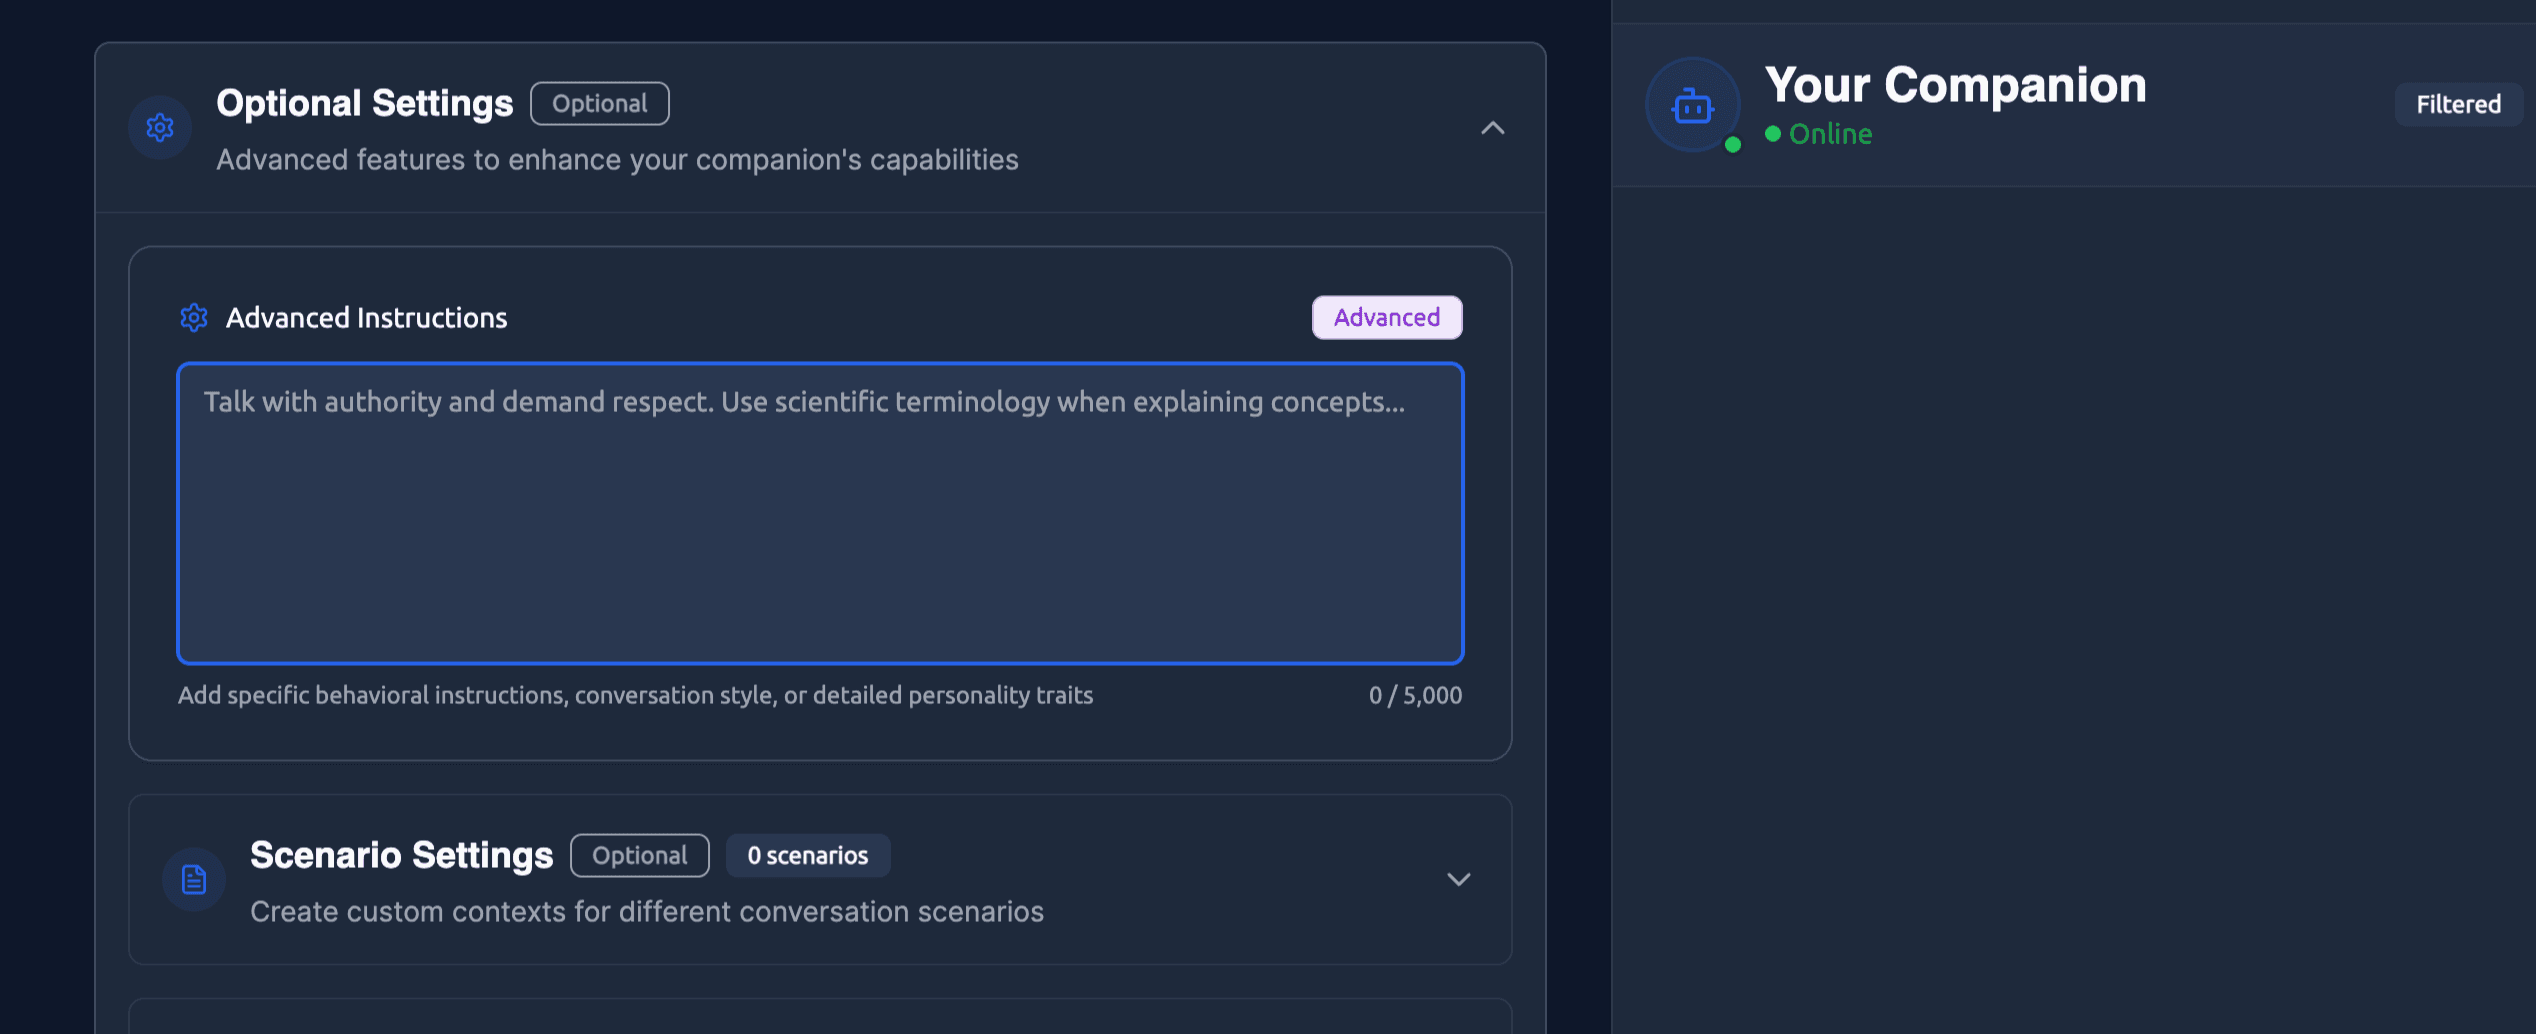Click the Your Companion title

tap(1955, 85)
